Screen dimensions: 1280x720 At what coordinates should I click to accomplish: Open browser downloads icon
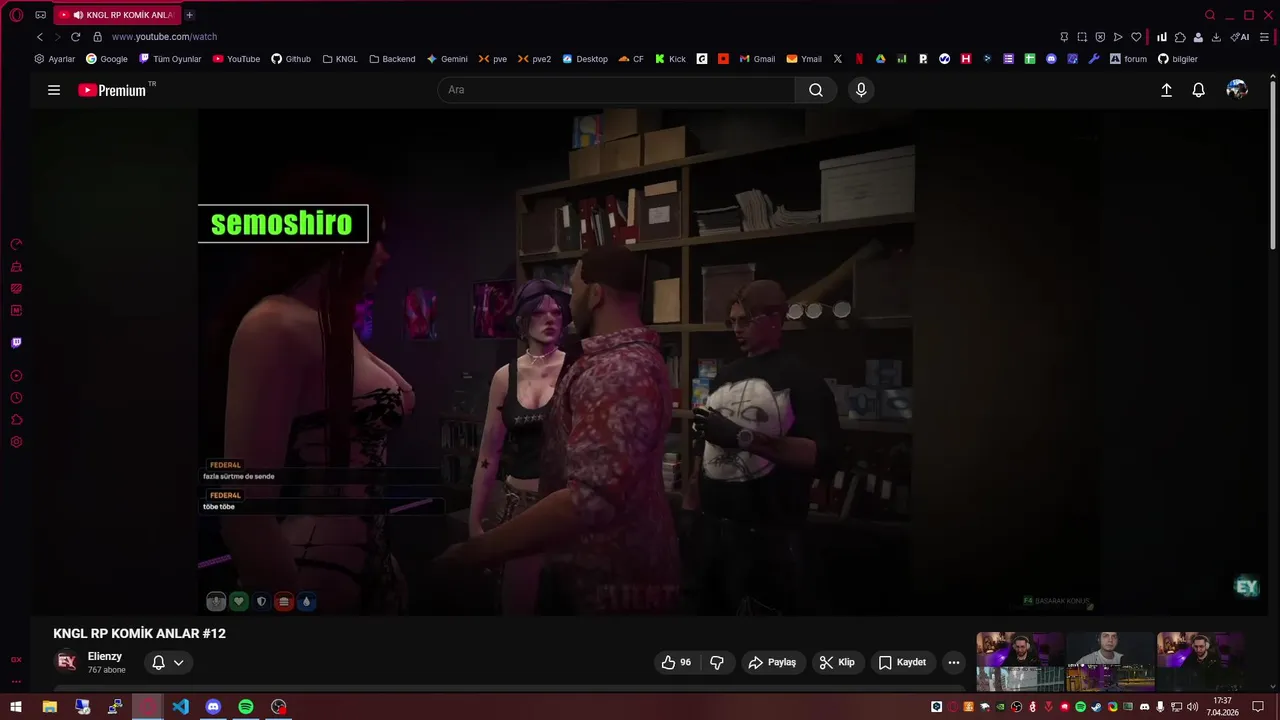(x=1216, y=37)
